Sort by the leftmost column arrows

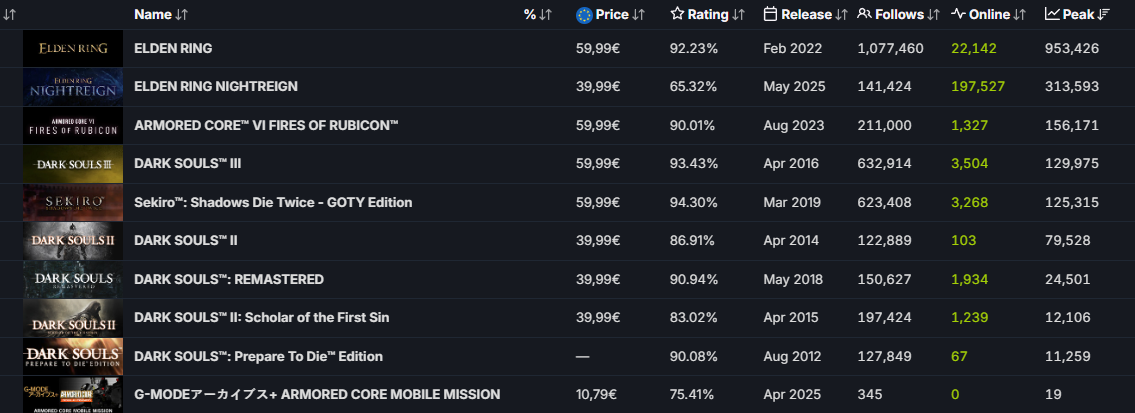(10, 14)
